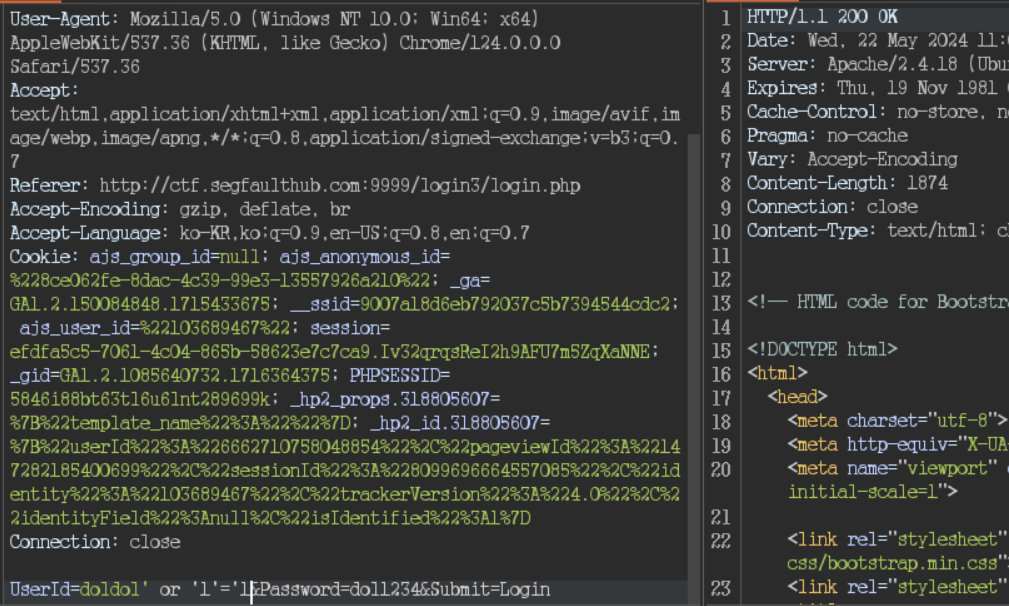This screenshot has height=606, width=1009.
Task: Click the <!DOCTYPE html> line
Action: point(822,350)
